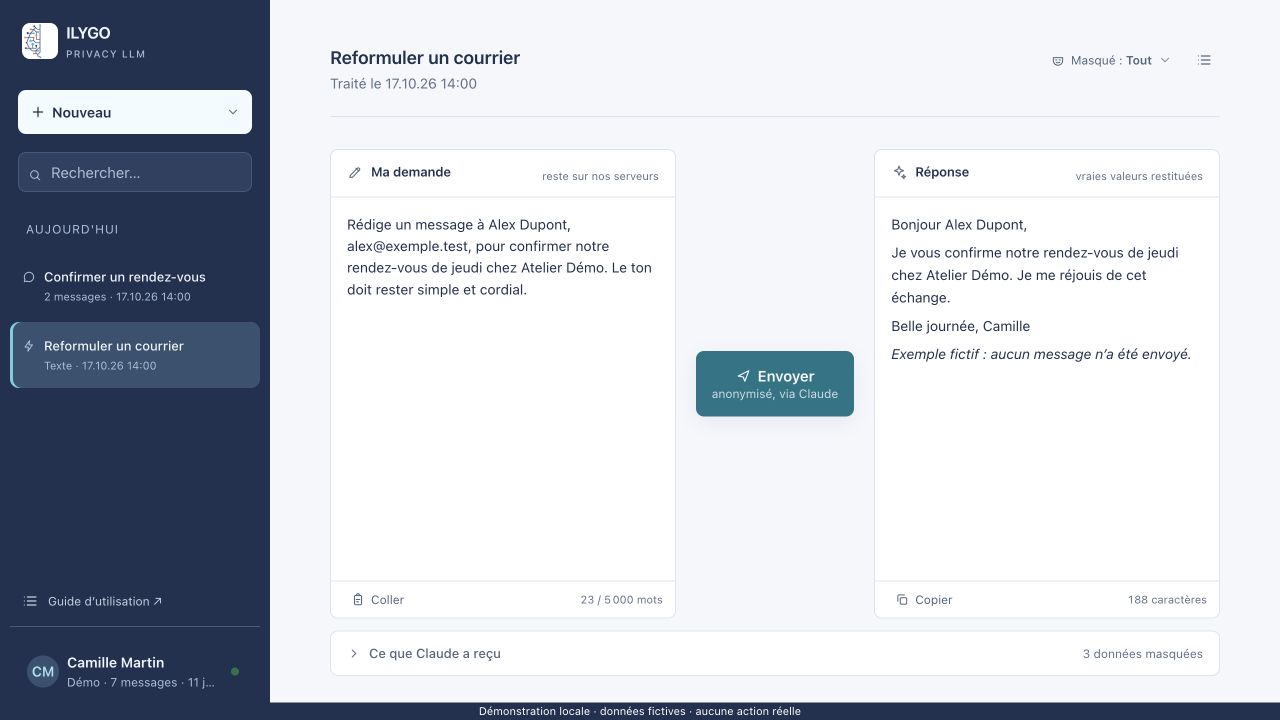Click the Envoyer button

[x=775, y=384]
